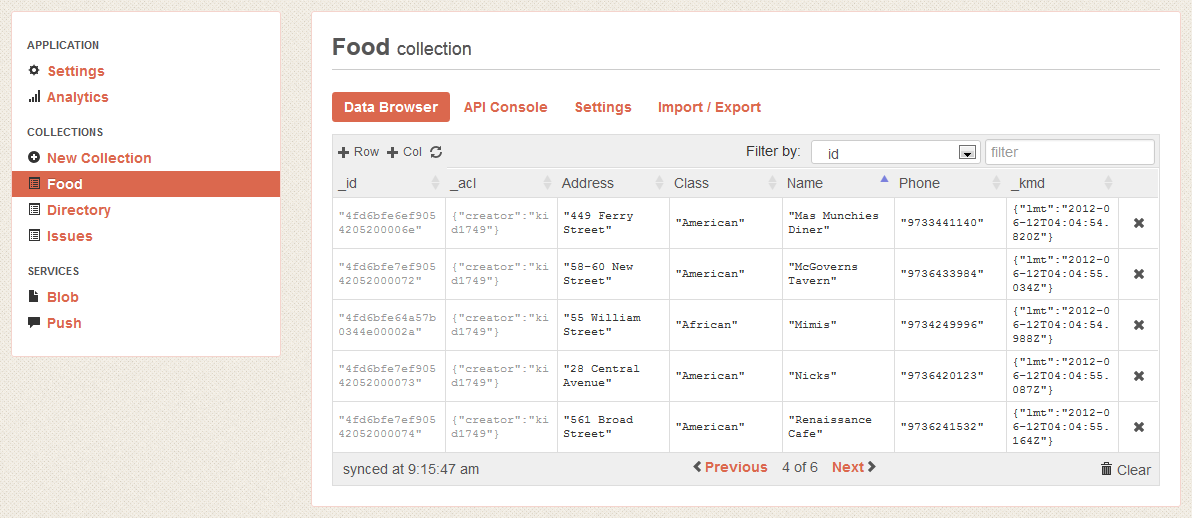
Task: Sort table by Class column
Action: pos(691,183)
